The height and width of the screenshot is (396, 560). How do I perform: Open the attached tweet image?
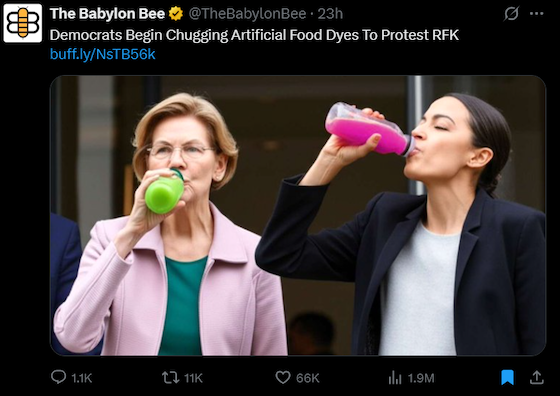point(298,215)
